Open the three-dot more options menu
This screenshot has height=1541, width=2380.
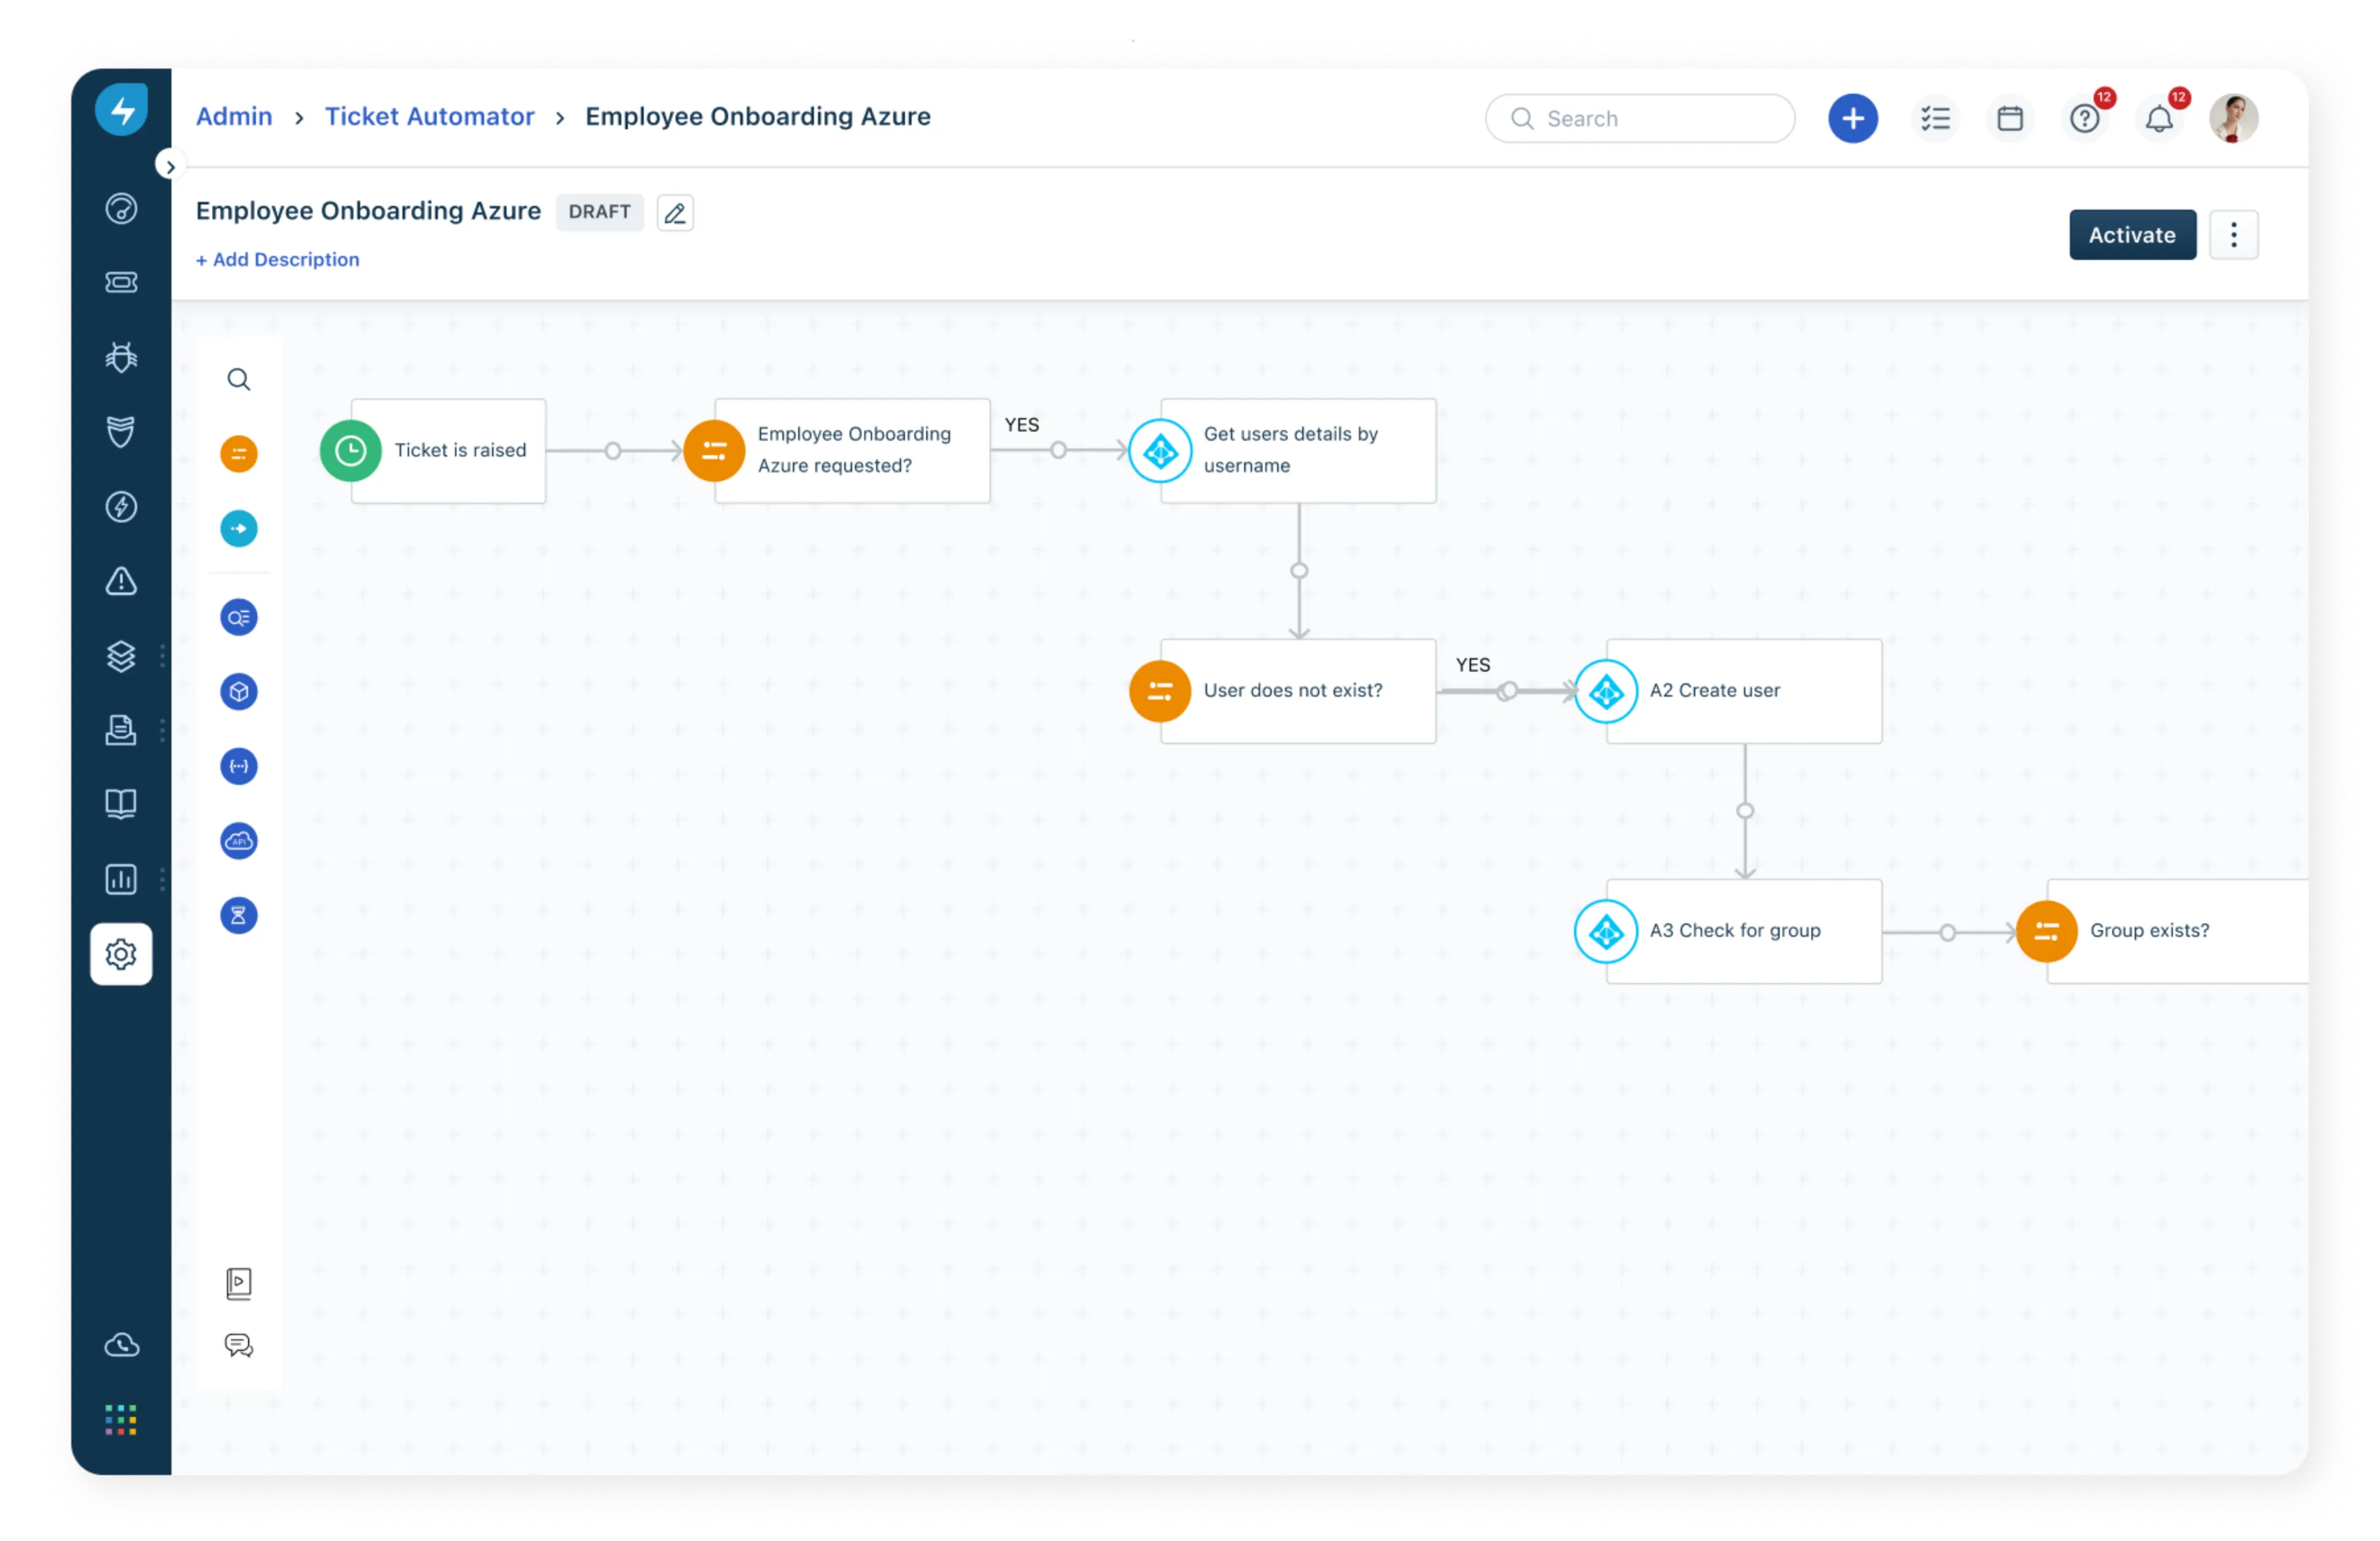(x=2233, y=235)
